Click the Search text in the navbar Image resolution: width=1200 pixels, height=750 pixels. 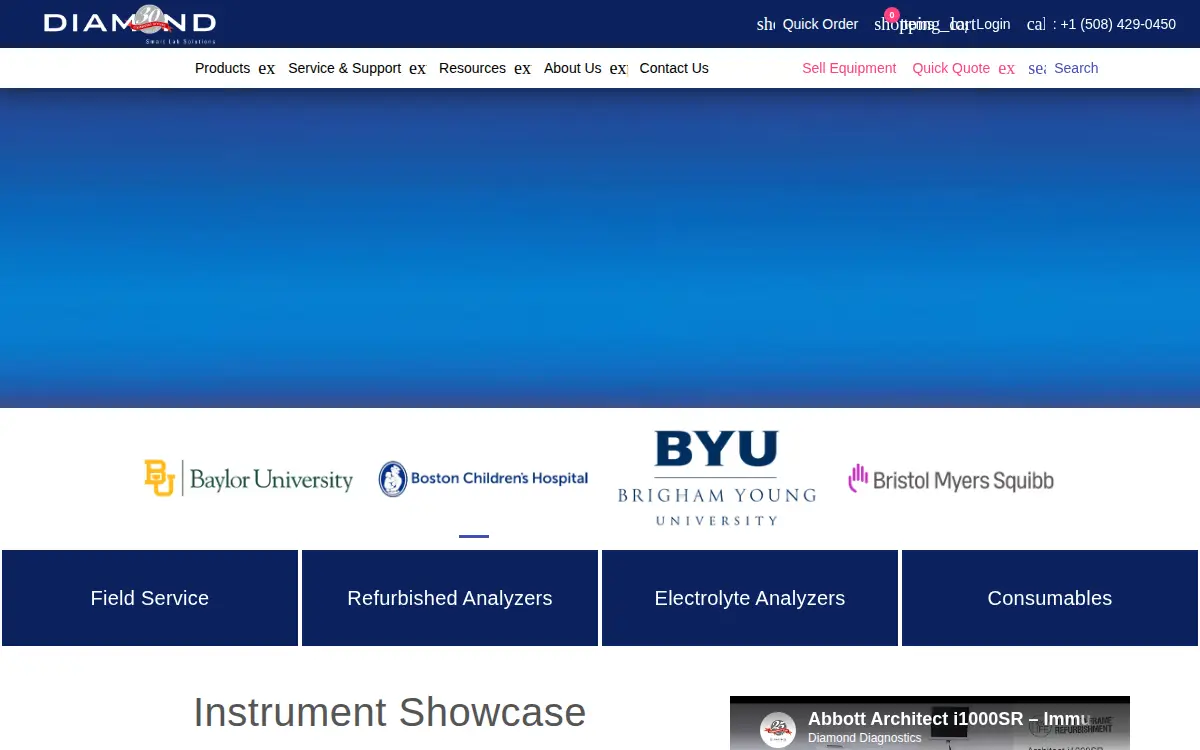(x=1076, y=68)
